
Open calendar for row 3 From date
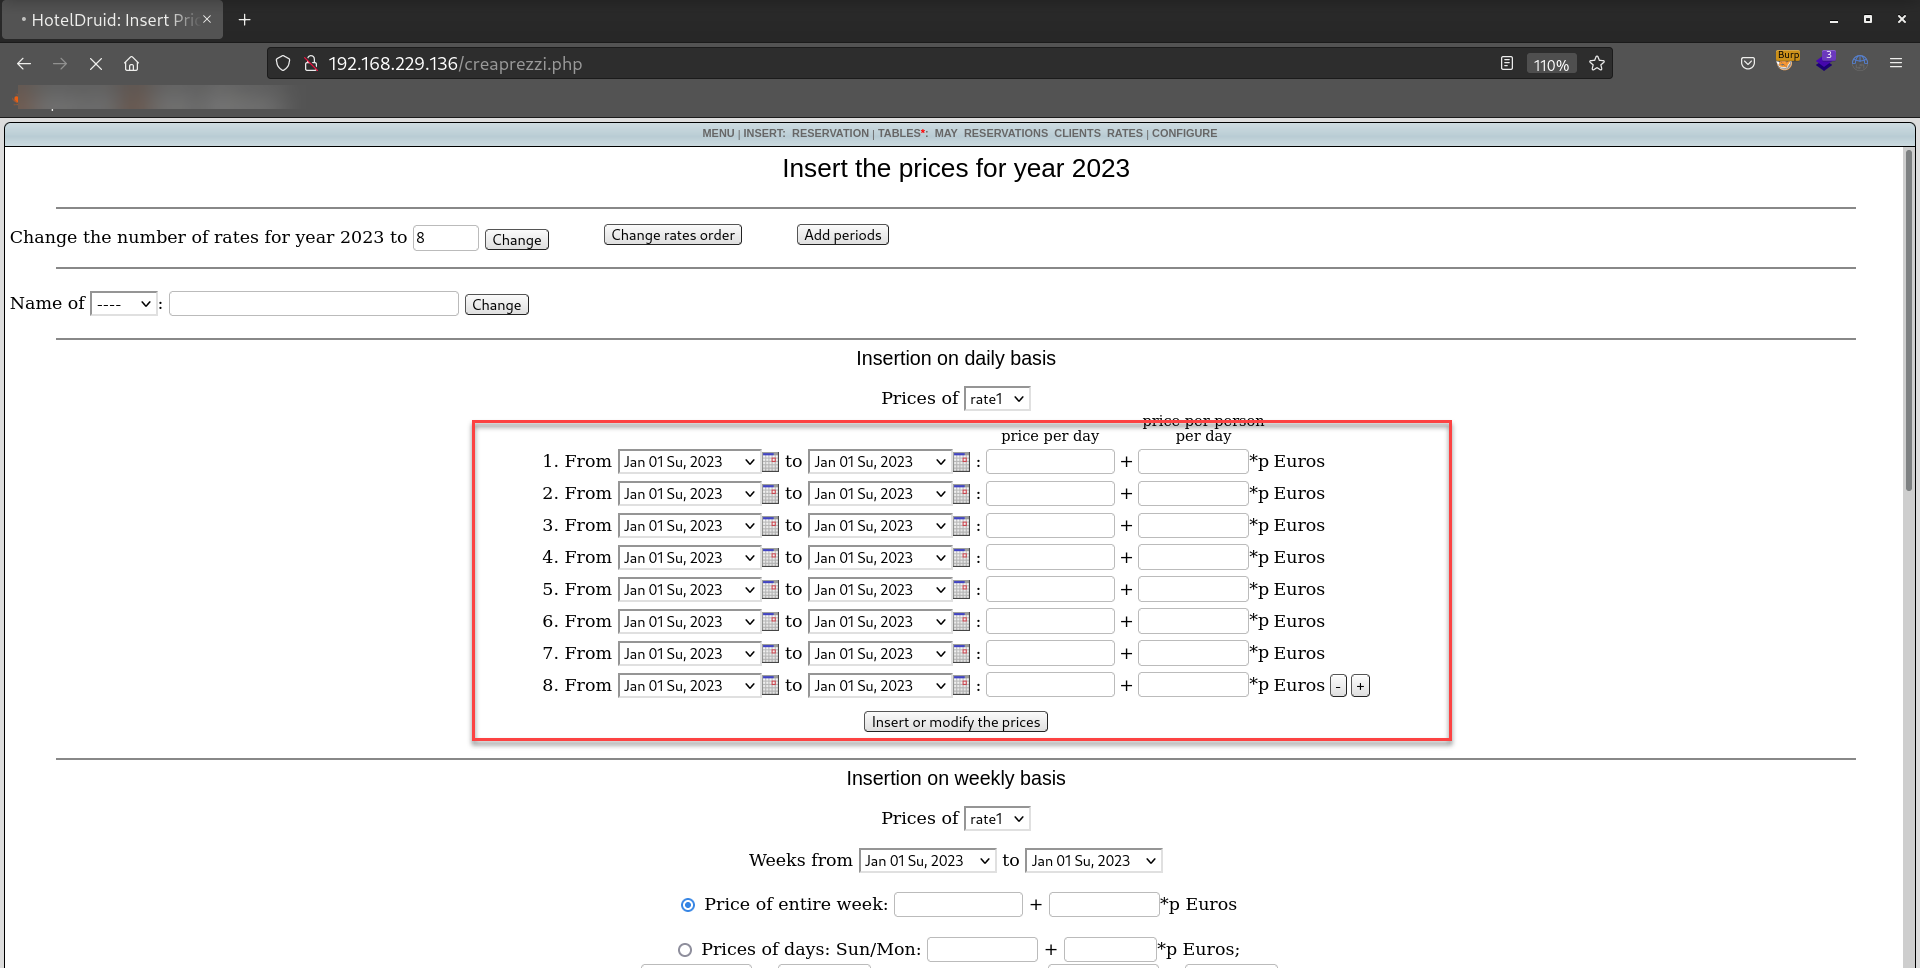[770, 526]
